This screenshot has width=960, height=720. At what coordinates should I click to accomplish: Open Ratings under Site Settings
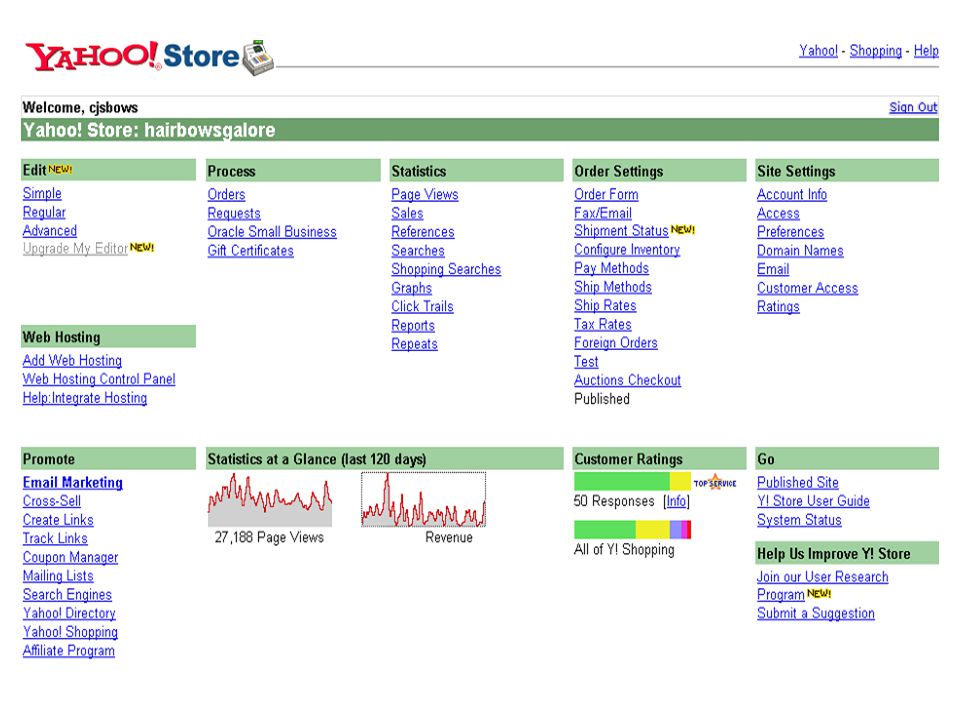point(778,307)
